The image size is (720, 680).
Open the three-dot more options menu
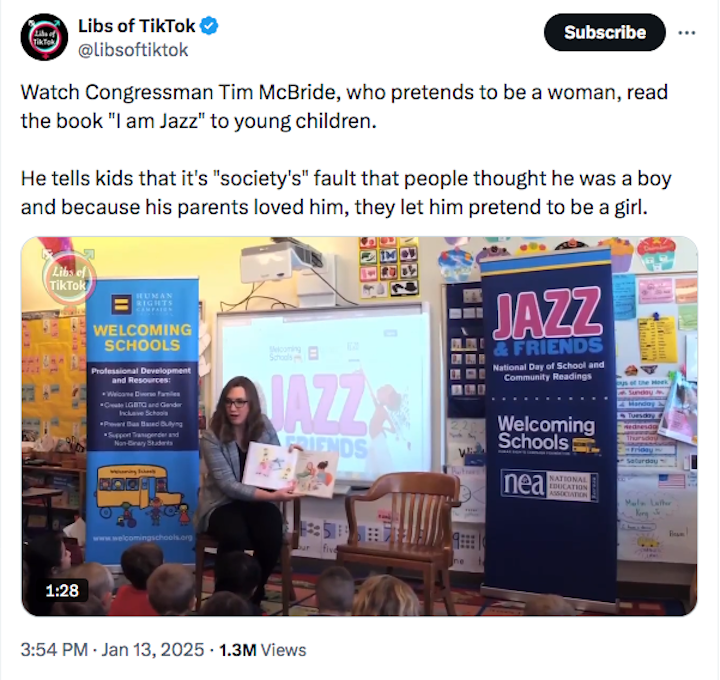(x=686, y=33)
